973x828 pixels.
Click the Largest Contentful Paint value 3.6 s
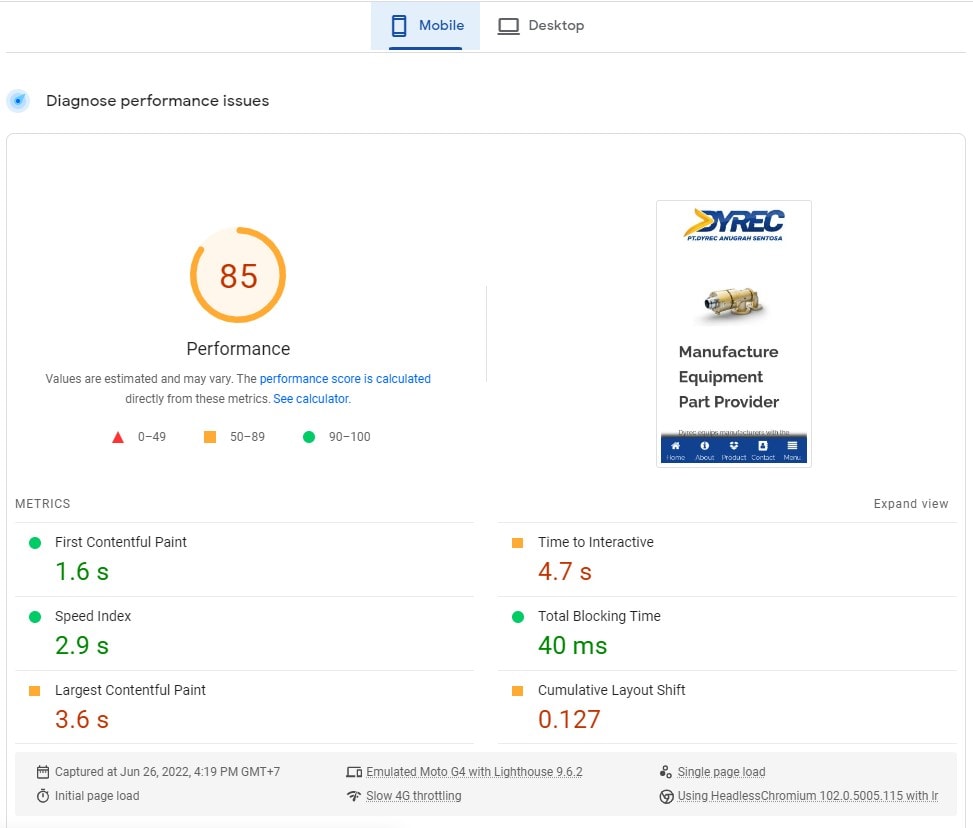(x=81, y=719)
